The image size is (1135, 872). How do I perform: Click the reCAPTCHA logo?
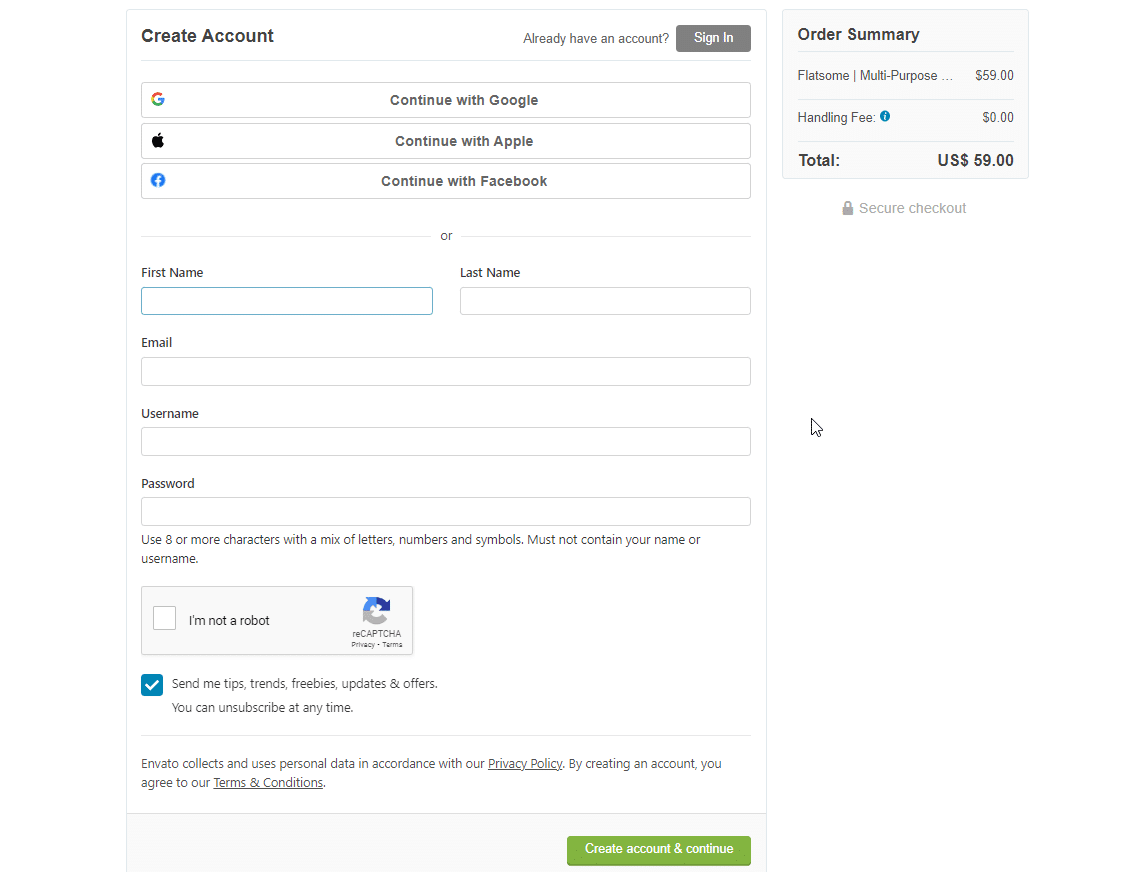click(376, 611)
